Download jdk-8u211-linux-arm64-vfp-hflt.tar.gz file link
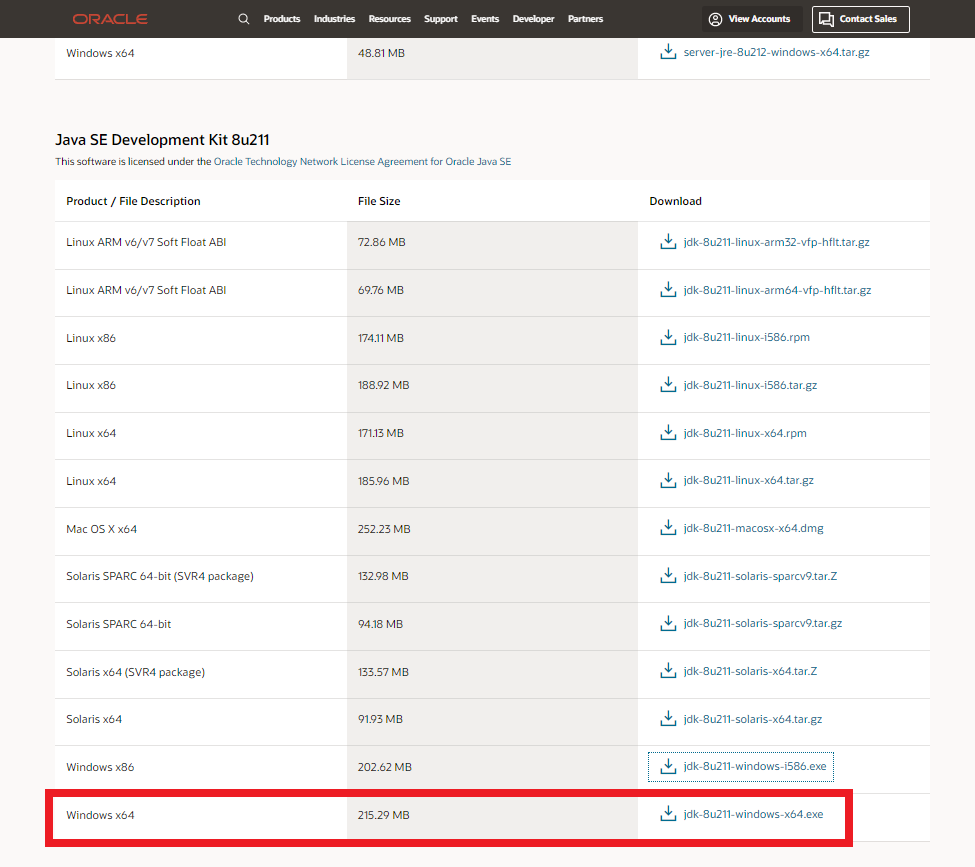The height and width of the screenshot is (867, 975). coord(777,290)
